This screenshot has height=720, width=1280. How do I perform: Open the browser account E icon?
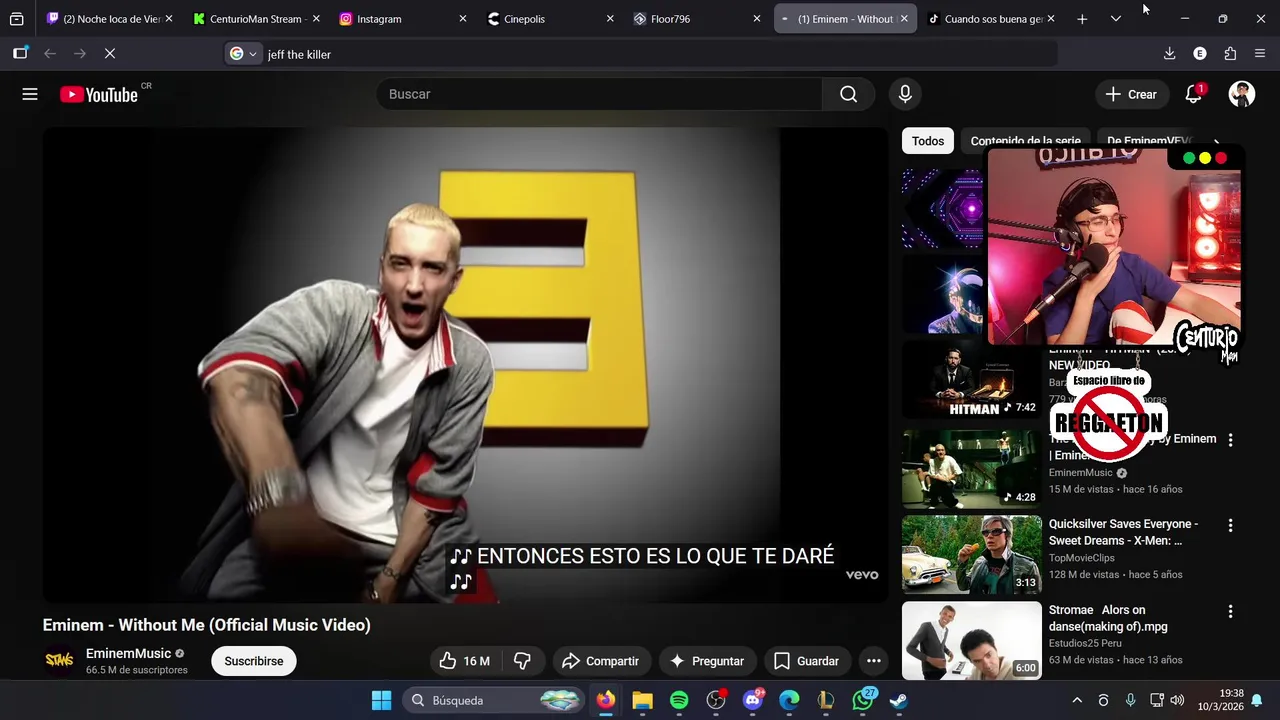(x=1200, y=54)
